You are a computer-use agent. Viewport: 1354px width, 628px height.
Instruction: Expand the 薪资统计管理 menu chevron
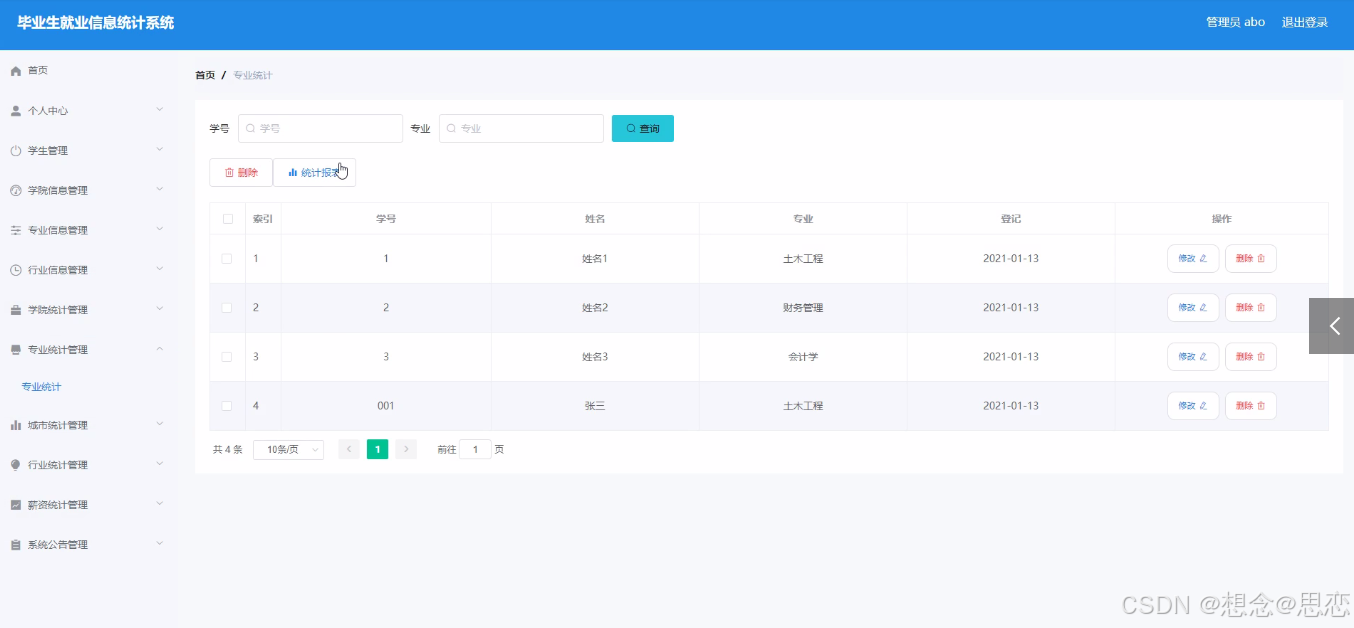click(160, 504)
